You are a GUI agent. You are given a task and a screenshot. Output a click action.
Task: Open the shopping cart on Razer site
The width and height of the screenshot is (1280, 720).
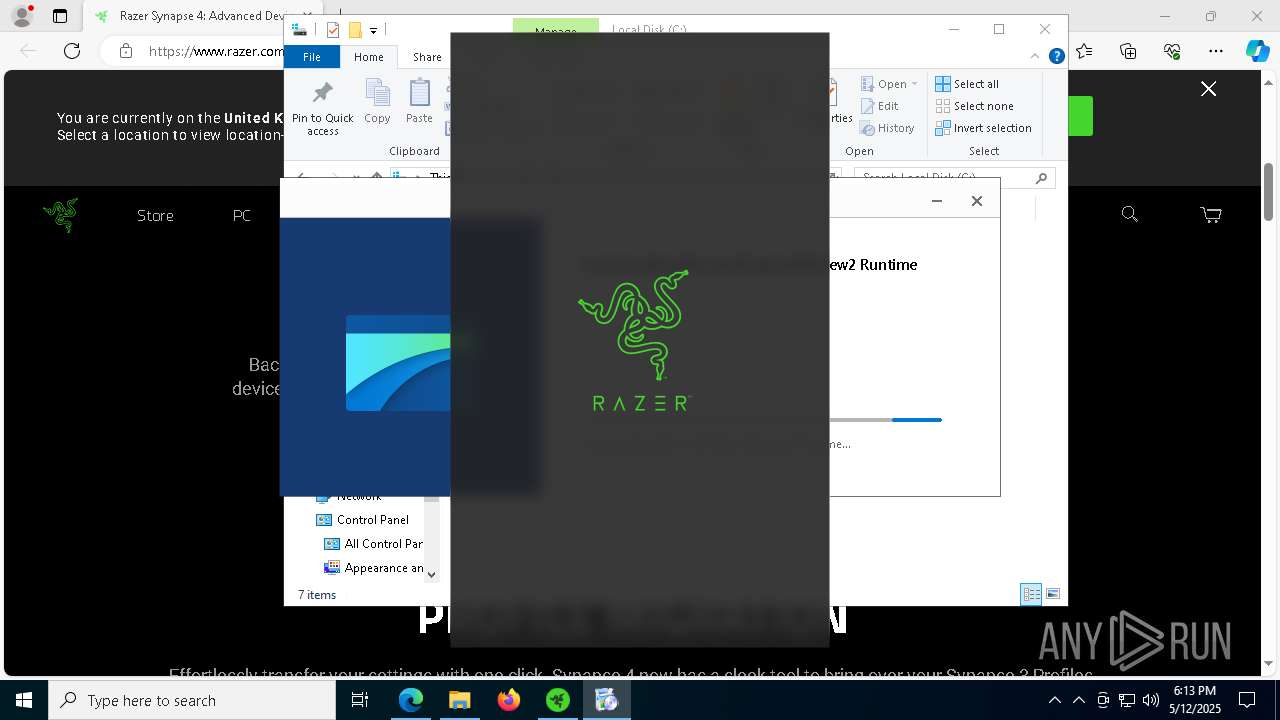[1210, 214]
